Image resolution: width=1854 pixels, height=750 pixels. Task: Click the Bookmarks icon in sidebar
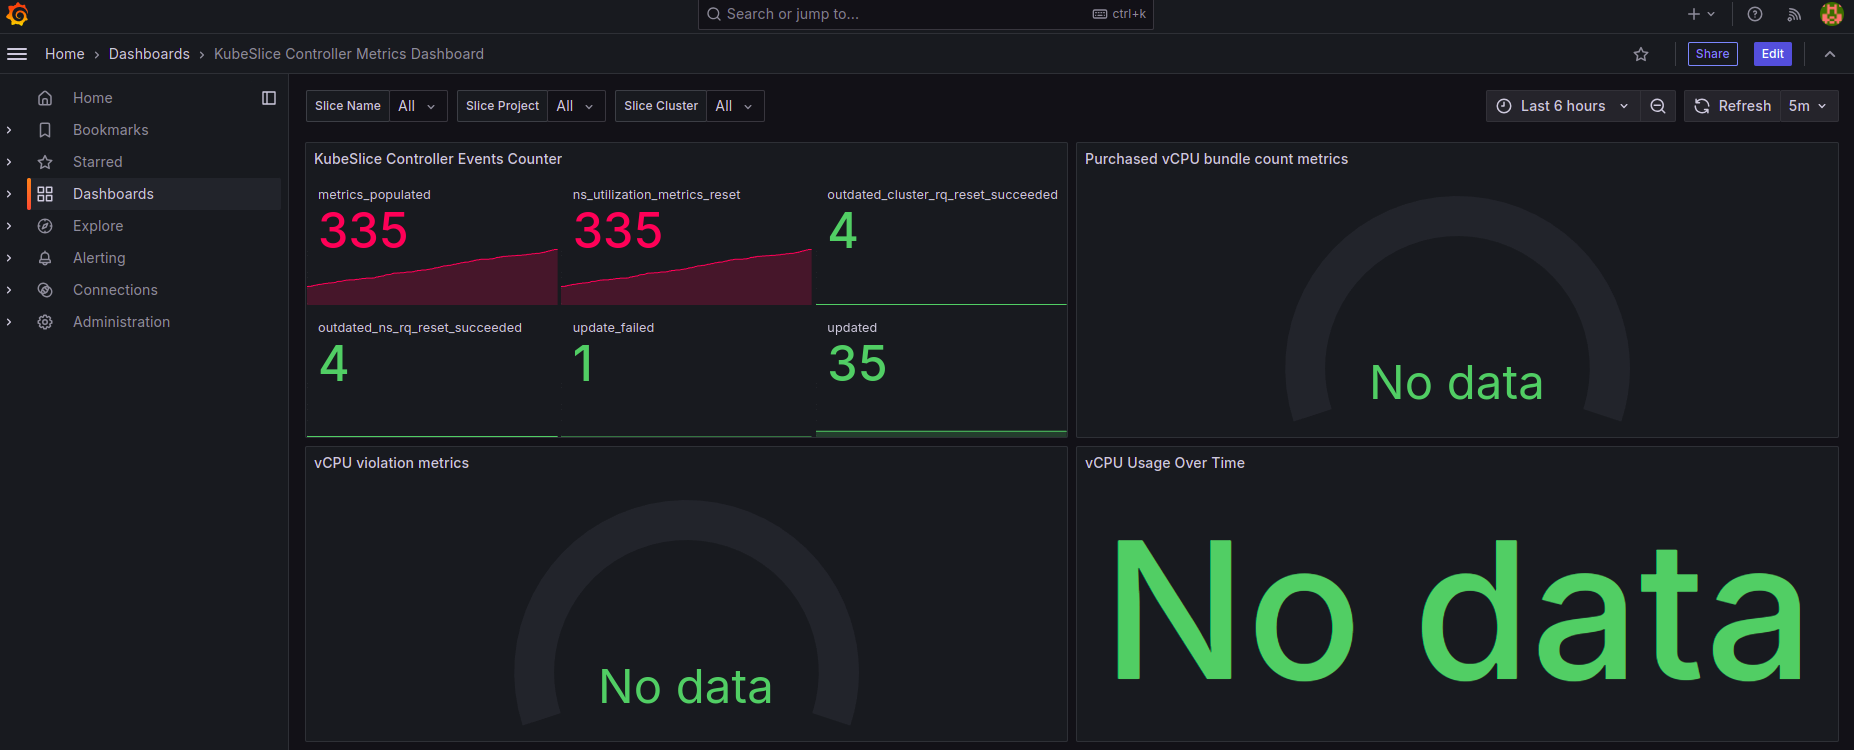[x=45, y=130]
